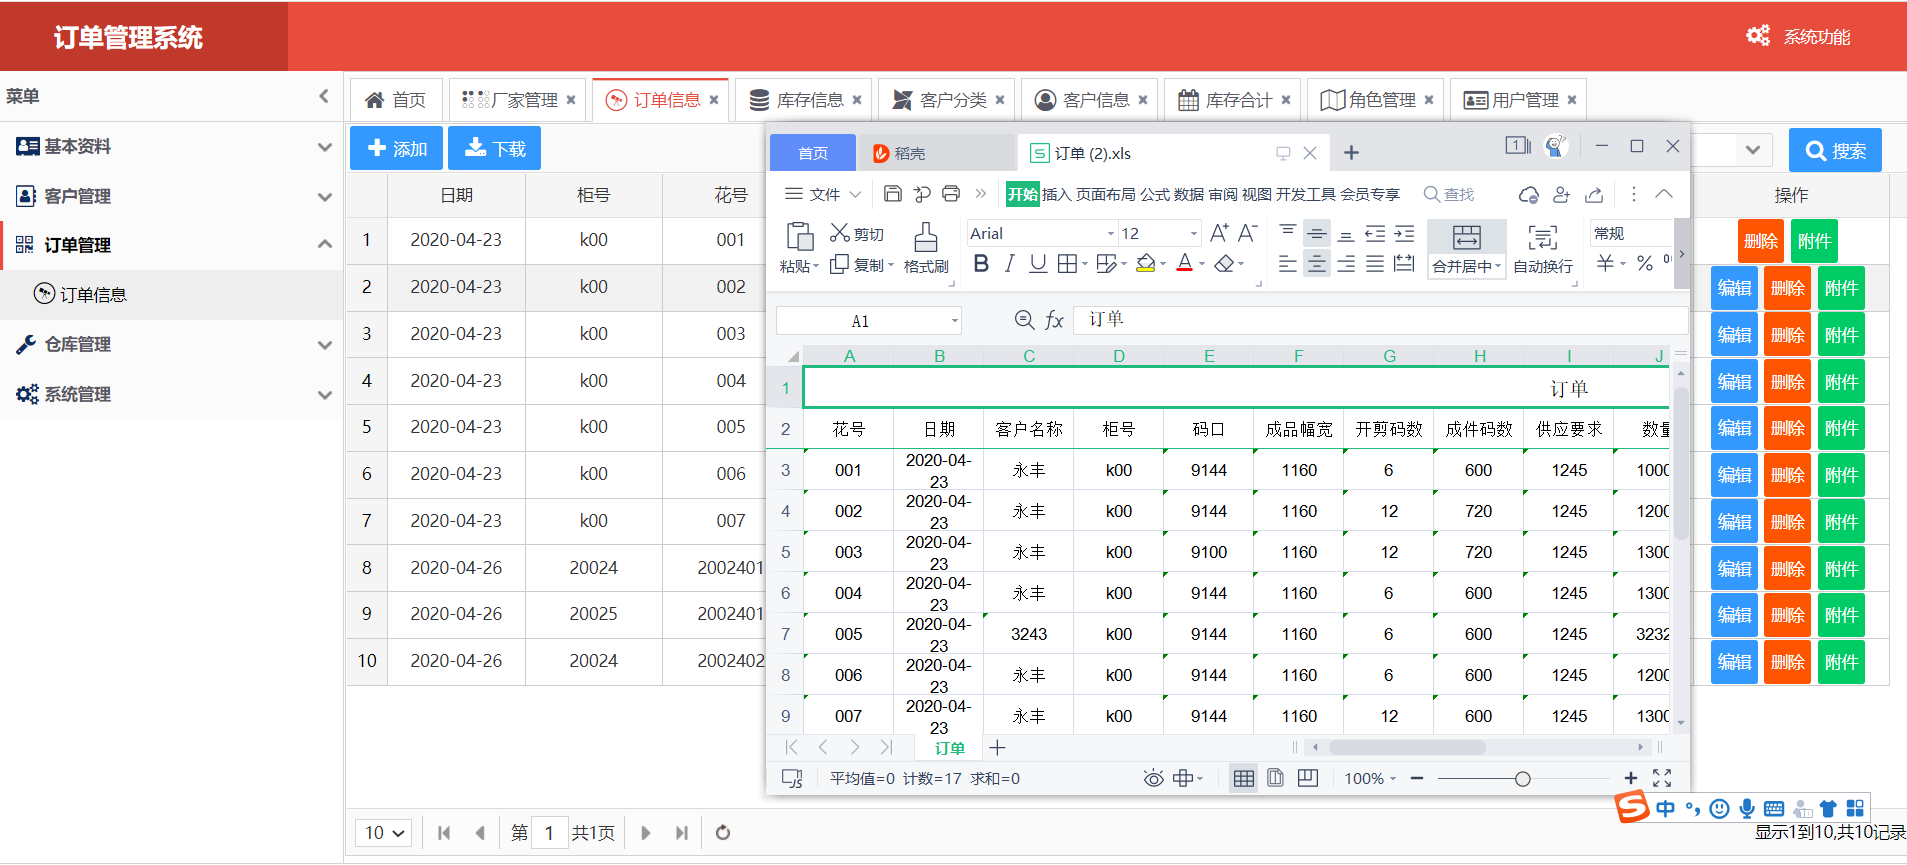Select the 稻壳 tab in WPS
The width and height of the screenshot is (1907, 865).
pos(935,153)
